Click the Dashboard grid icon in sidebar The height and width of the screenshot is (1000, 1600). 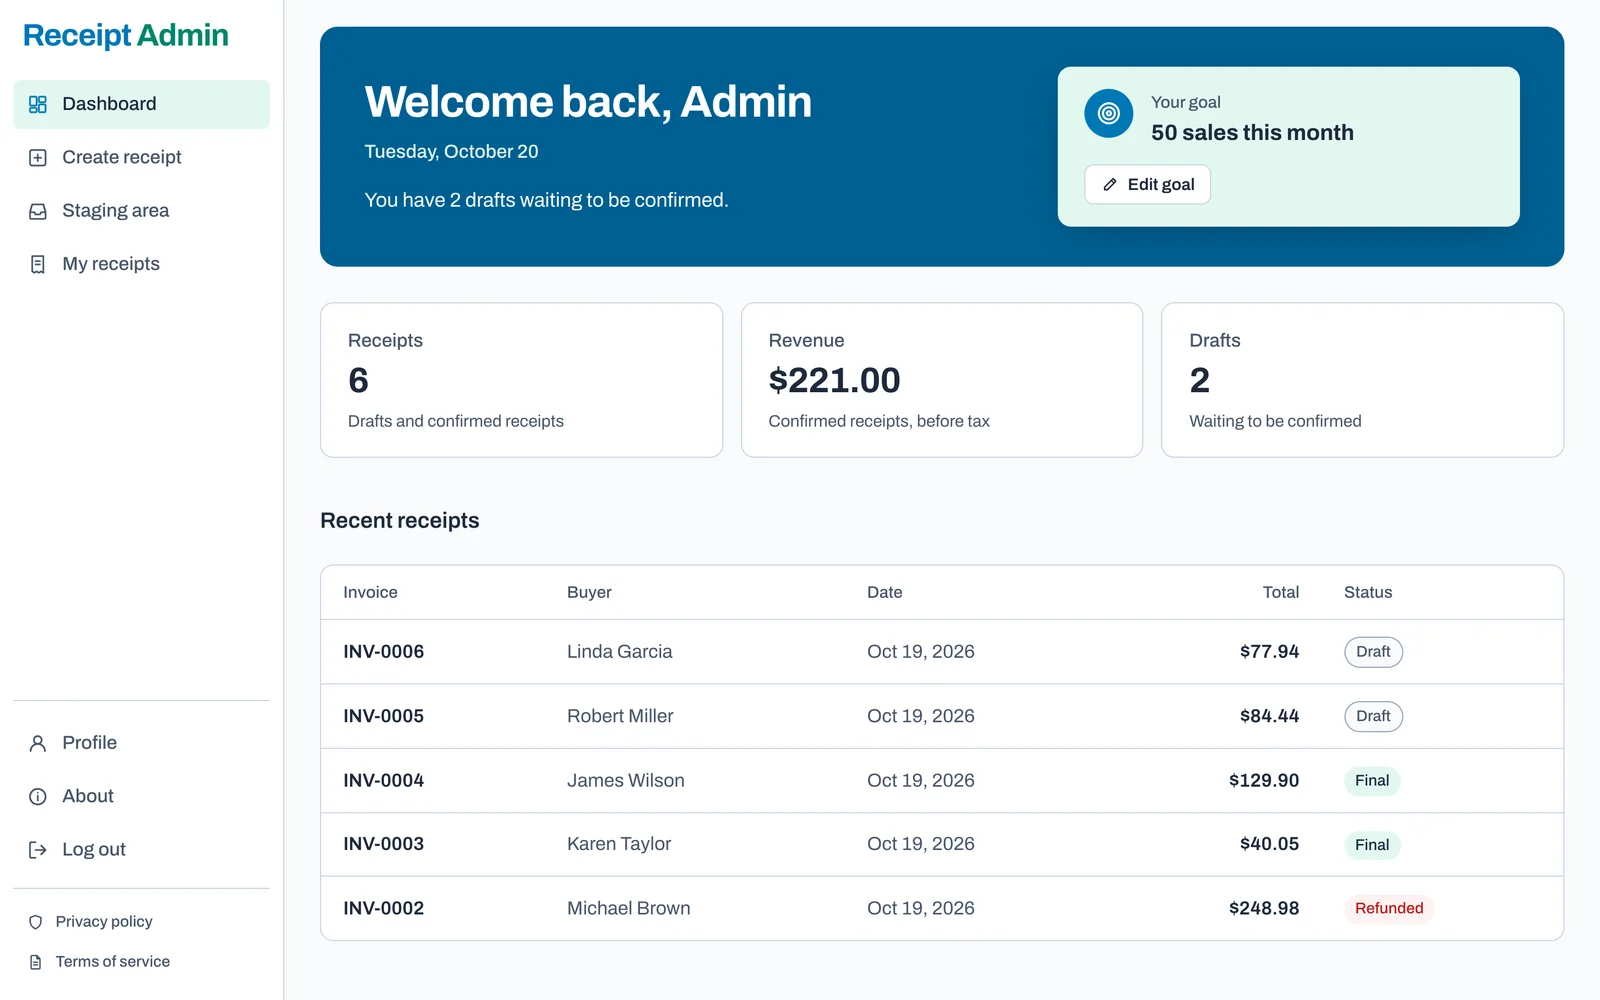click(x=38, y=104)
